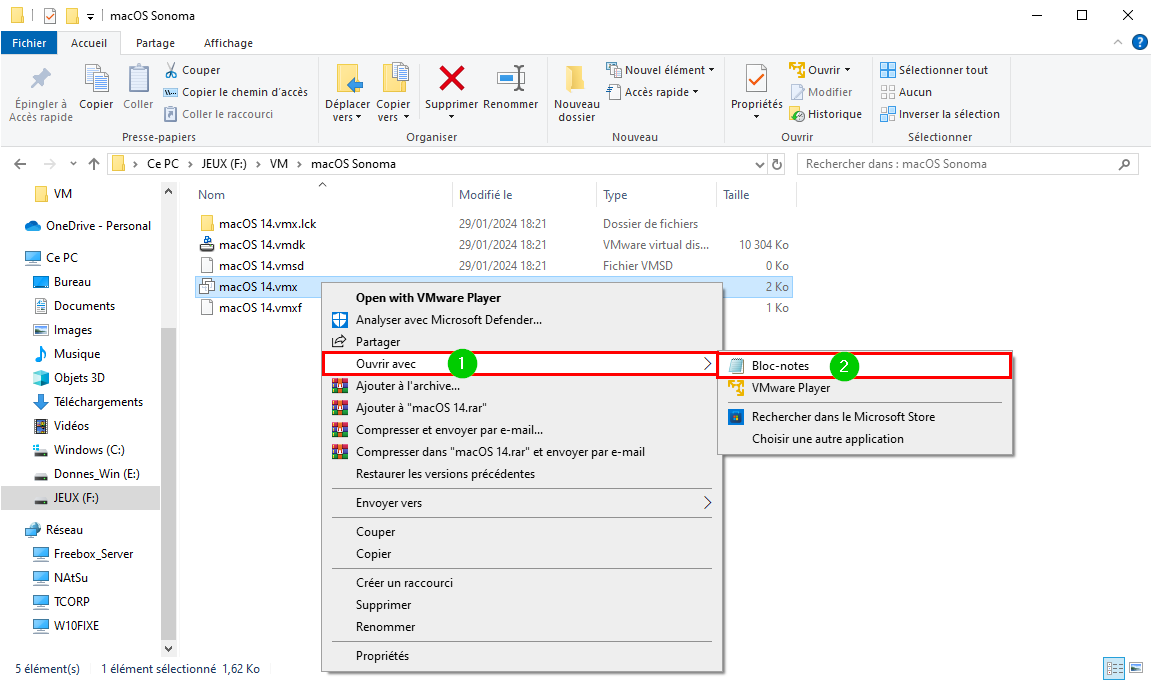
Task: Click the Sélectionner tout icon
Action: point(888,70)
